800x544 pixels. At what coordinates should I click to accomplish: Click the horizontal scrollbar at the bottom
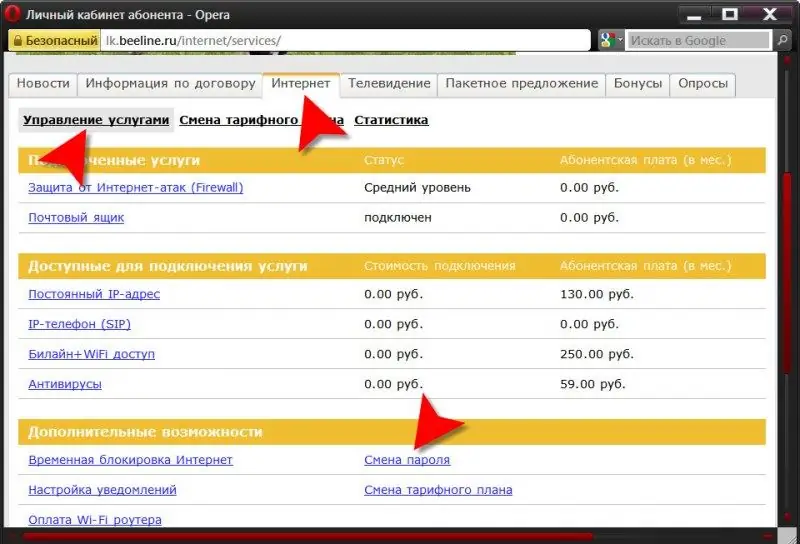(x=306, y=537)
